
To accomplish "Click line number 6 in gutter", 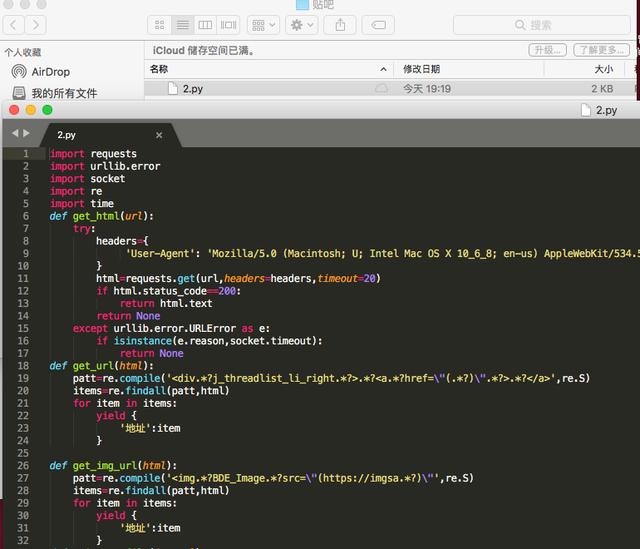I will pos(26,216).
